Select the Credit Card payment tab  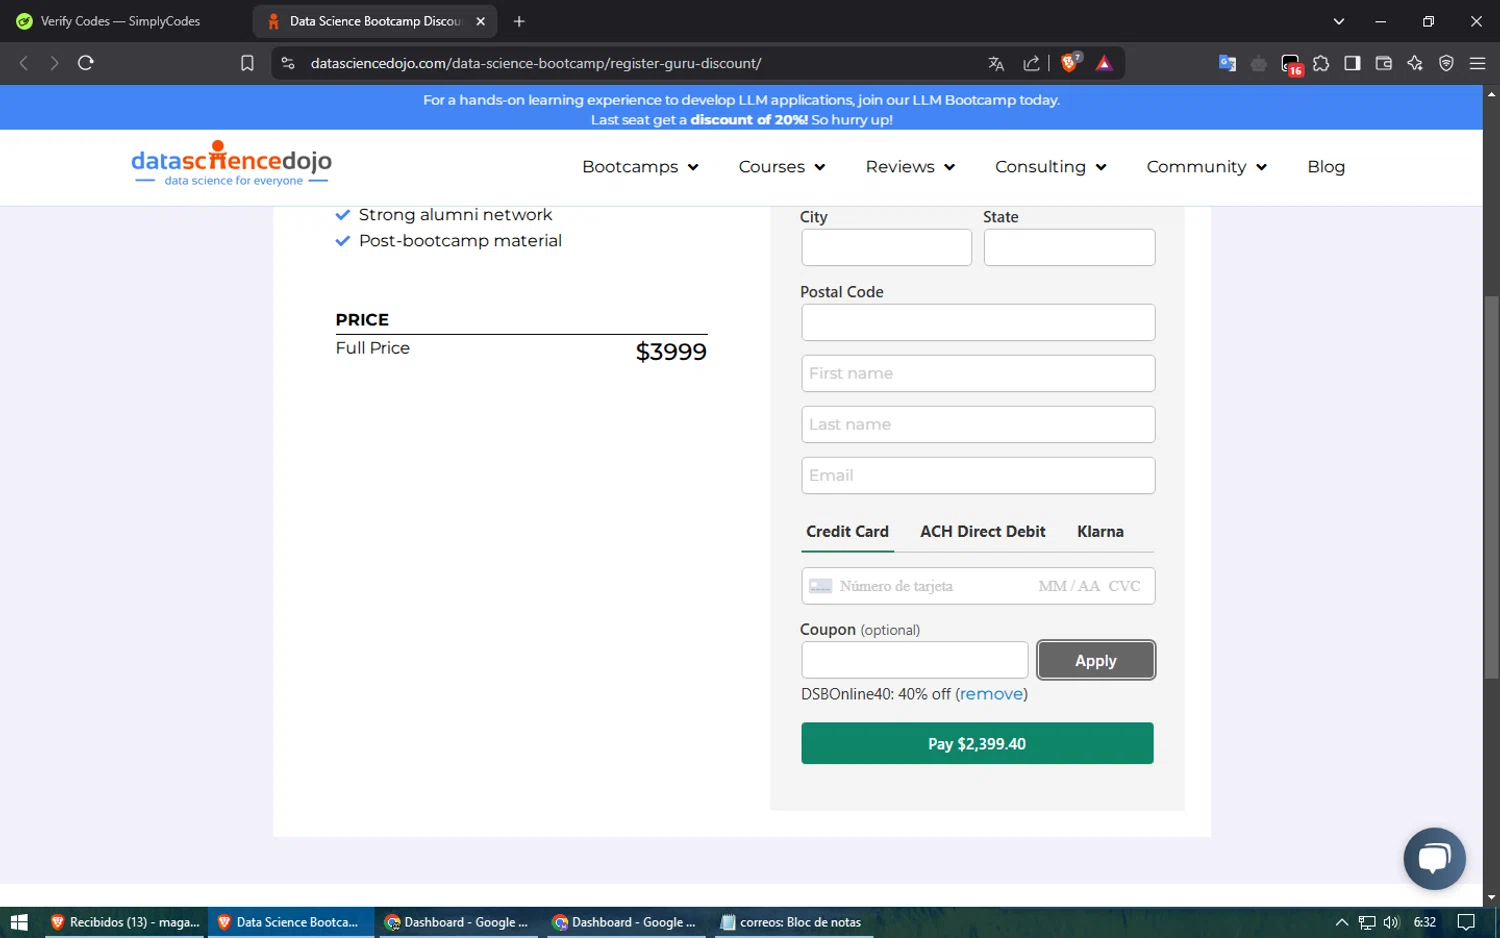tap(847, 532)
